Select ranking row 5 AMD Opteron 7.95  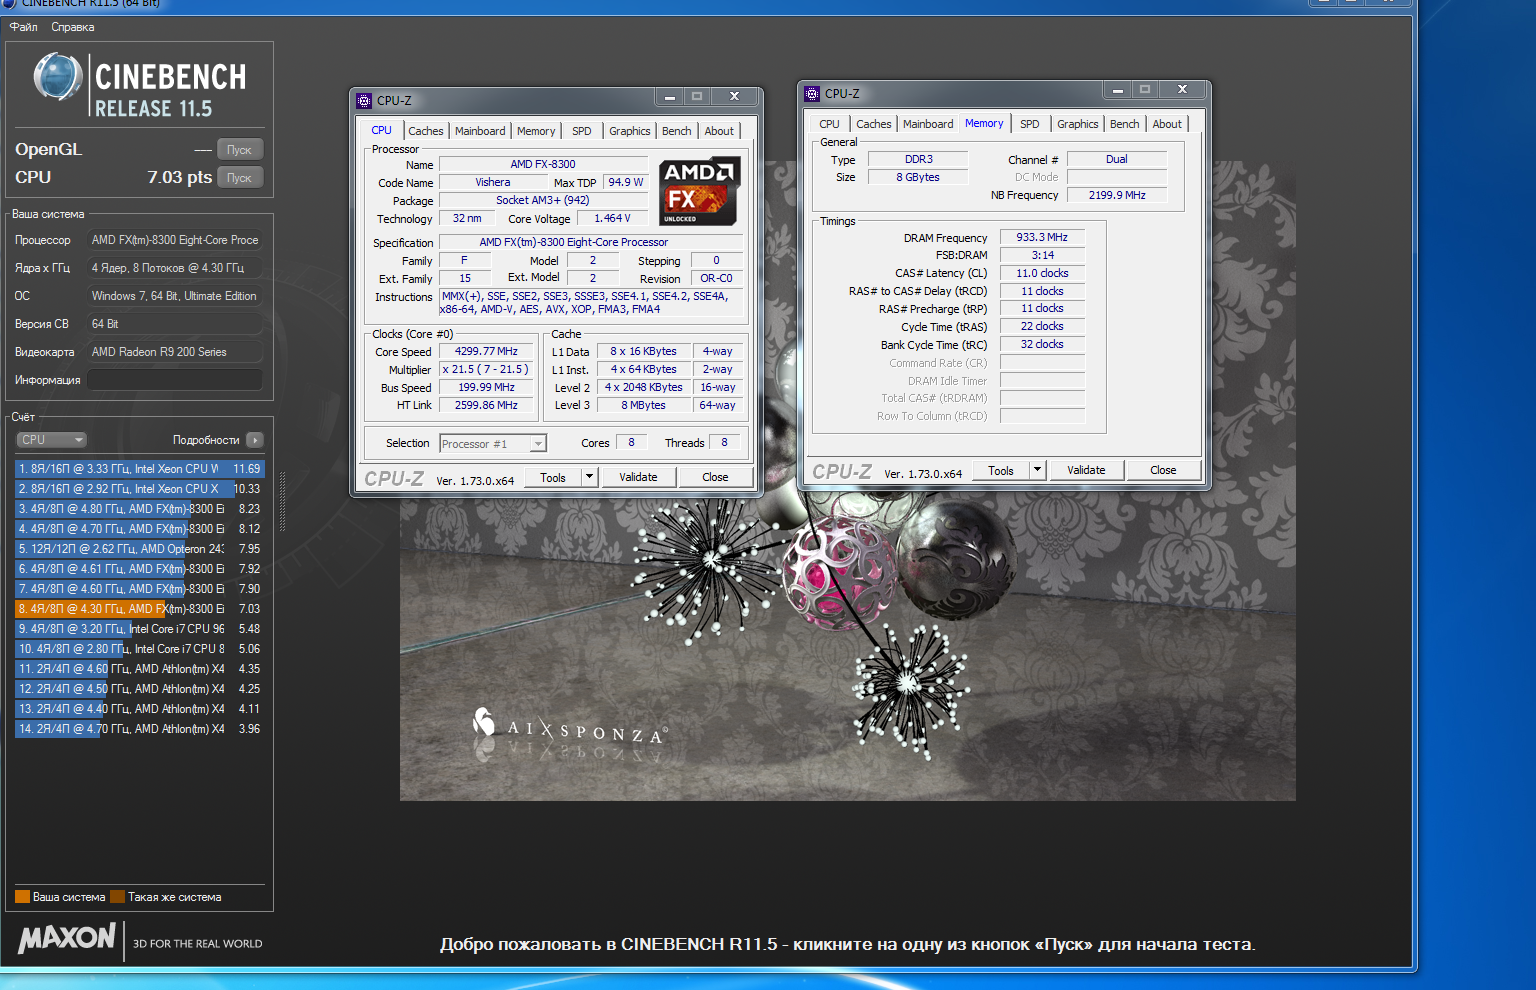139,549
